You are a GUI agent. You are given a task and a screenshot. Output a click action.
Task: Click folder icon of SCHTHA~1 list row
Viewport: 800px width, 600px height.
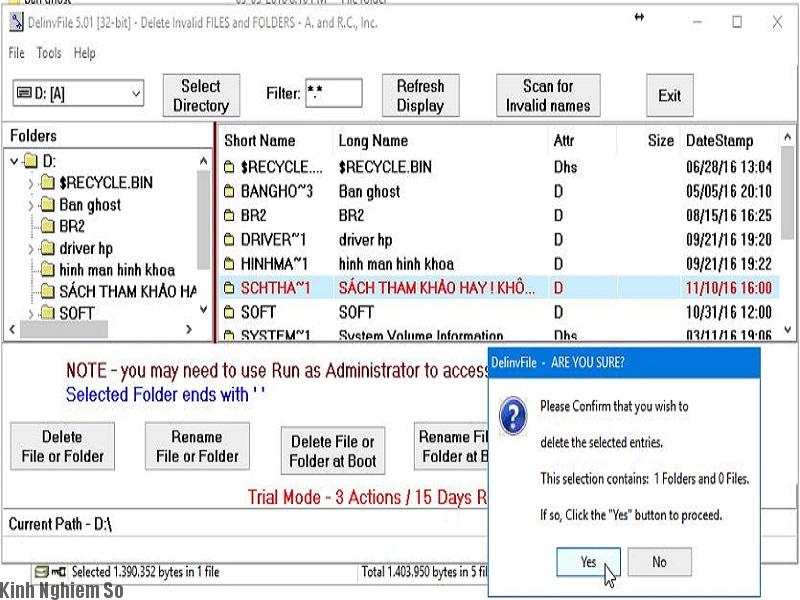click(x=229, y=288)
